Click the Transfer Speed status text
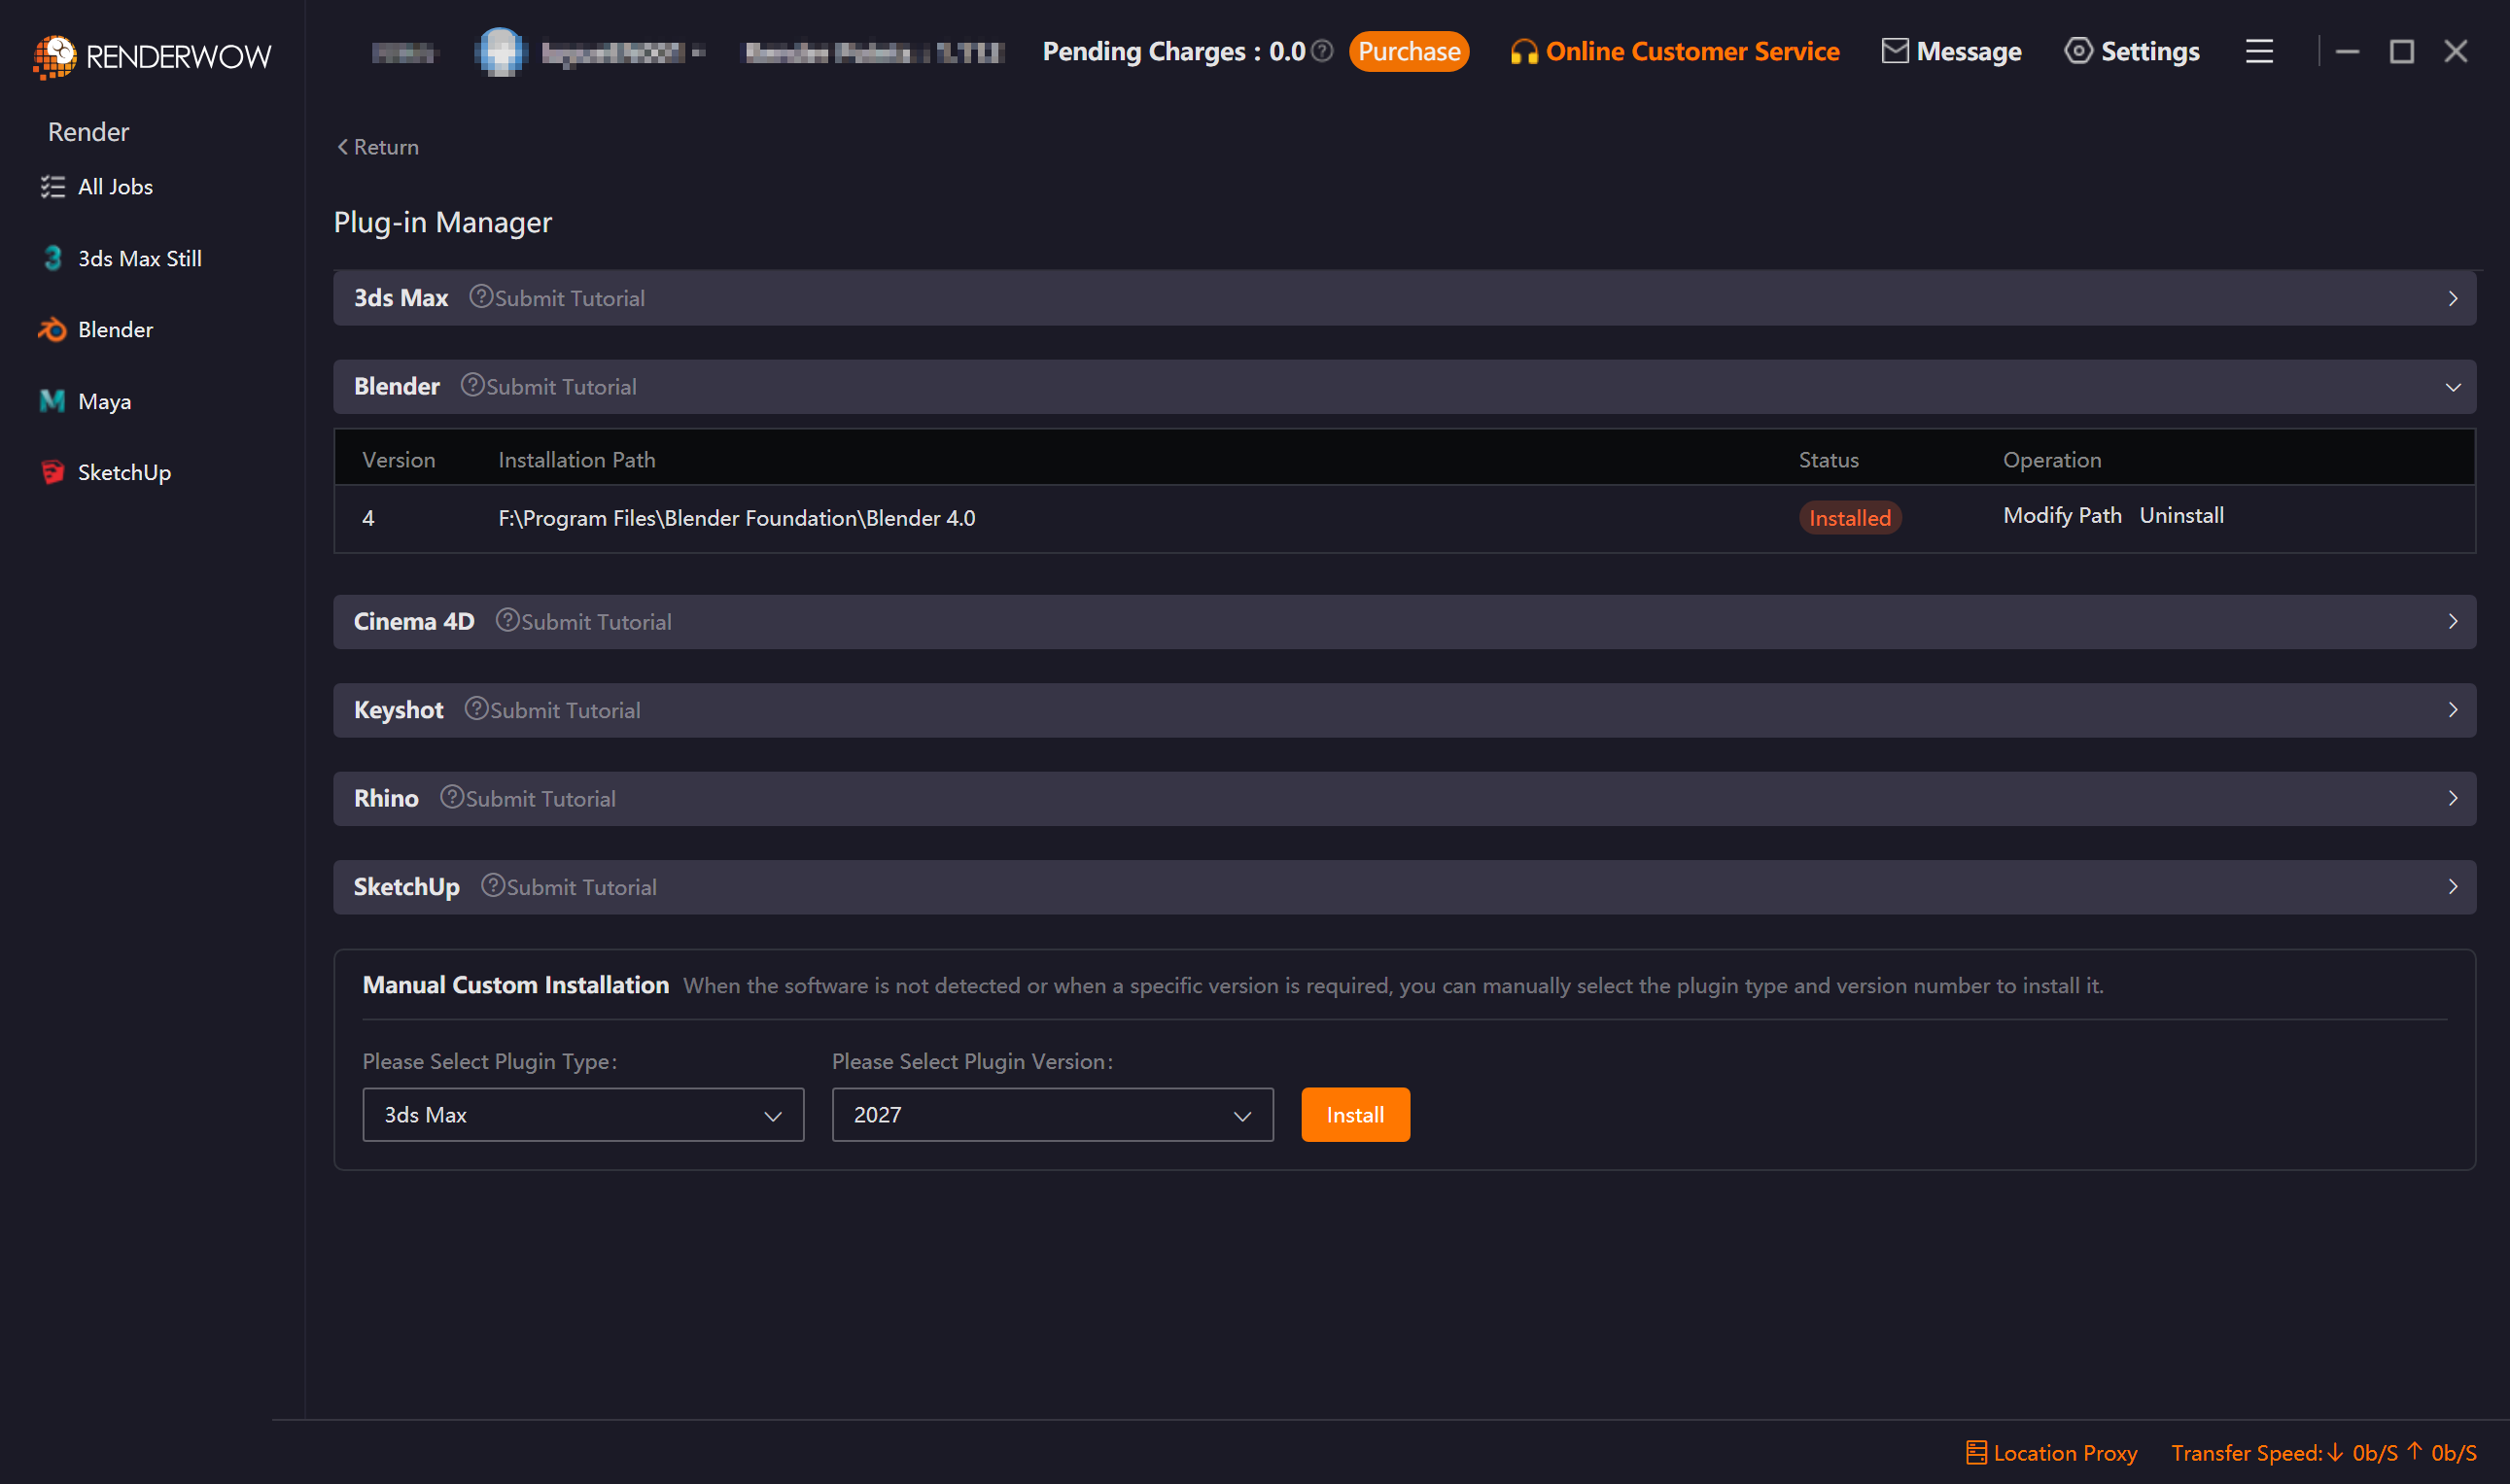This screenshot has height=1484, width=2510. (x=2324, y=1452)
